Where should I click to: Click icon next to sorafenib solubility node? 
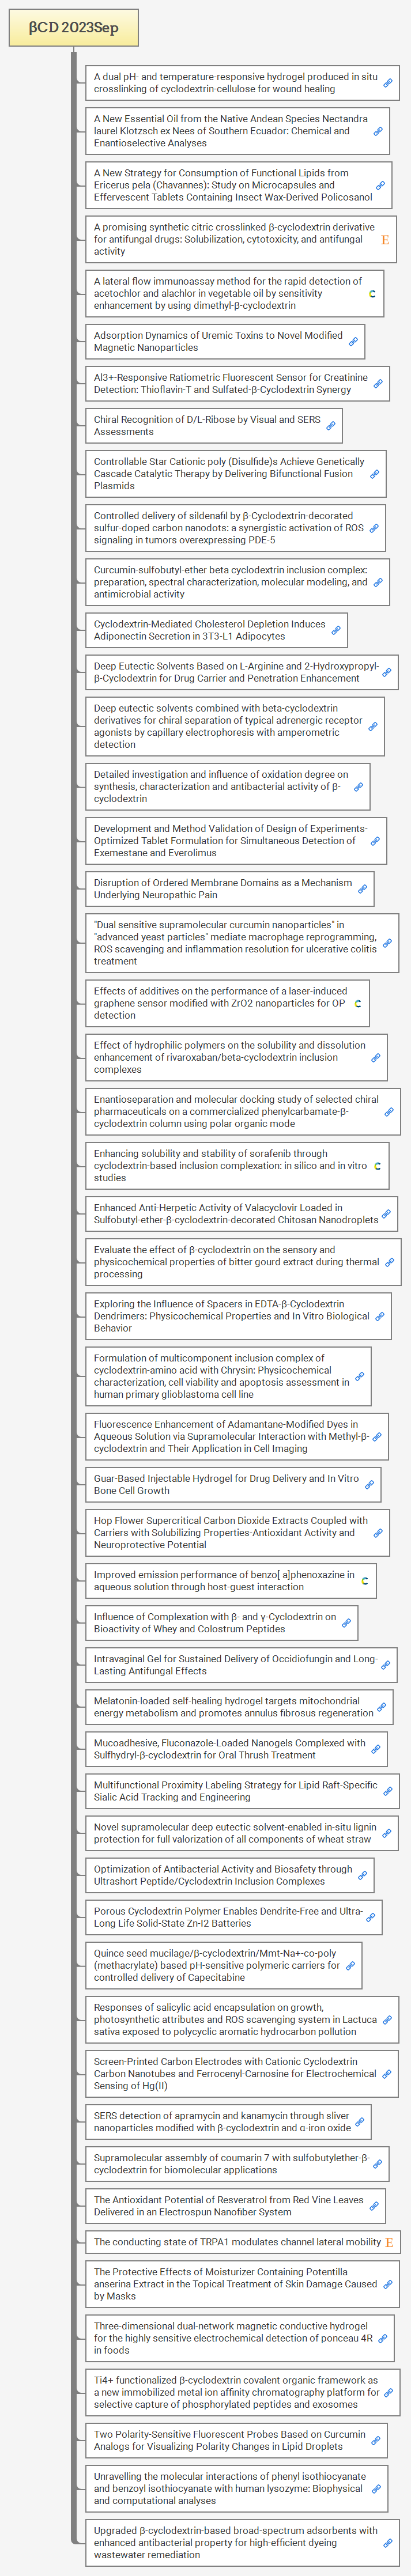377,1166
